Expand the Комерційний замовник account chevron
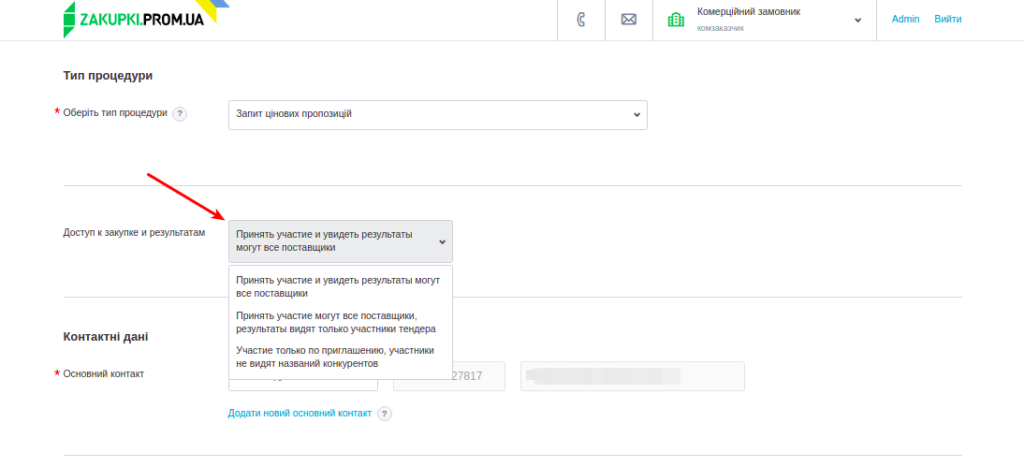1024x467 pixels. pyautogui.click(x=857, y=19)
